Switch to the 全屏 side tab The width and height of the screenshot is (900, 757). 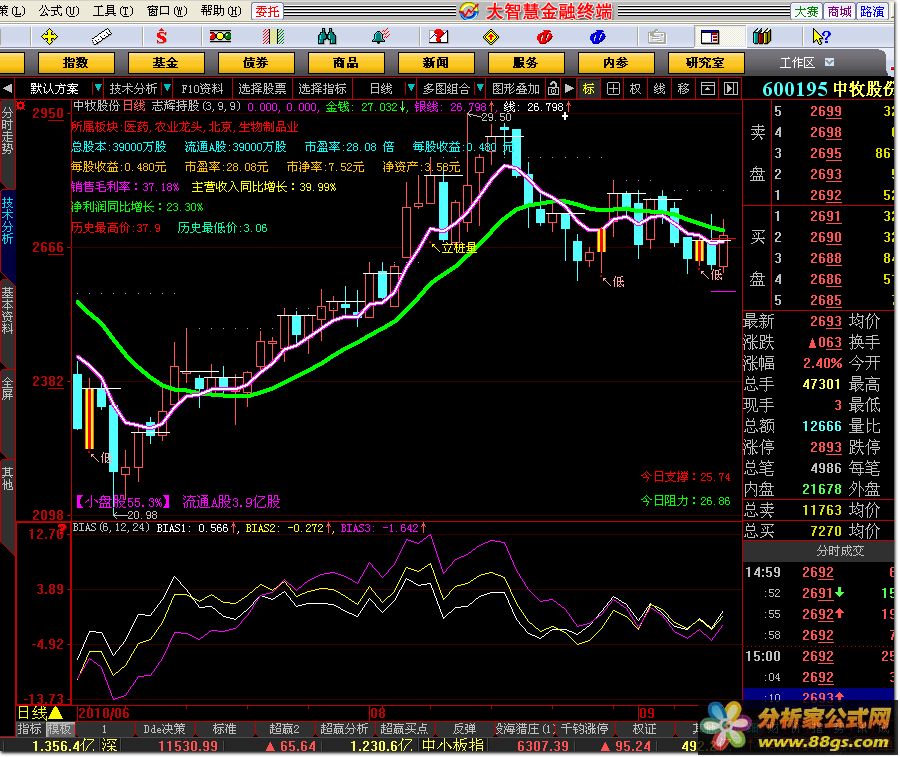pos(7,389)
